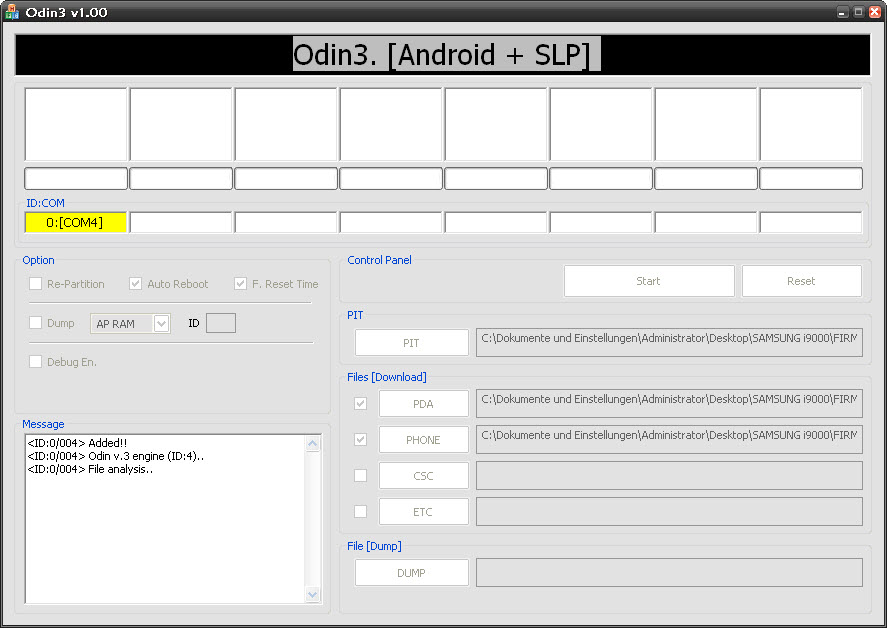The image size is (887, 628).
Task: Enable the Dump checkbox
Action: click(x=36, y=322)
